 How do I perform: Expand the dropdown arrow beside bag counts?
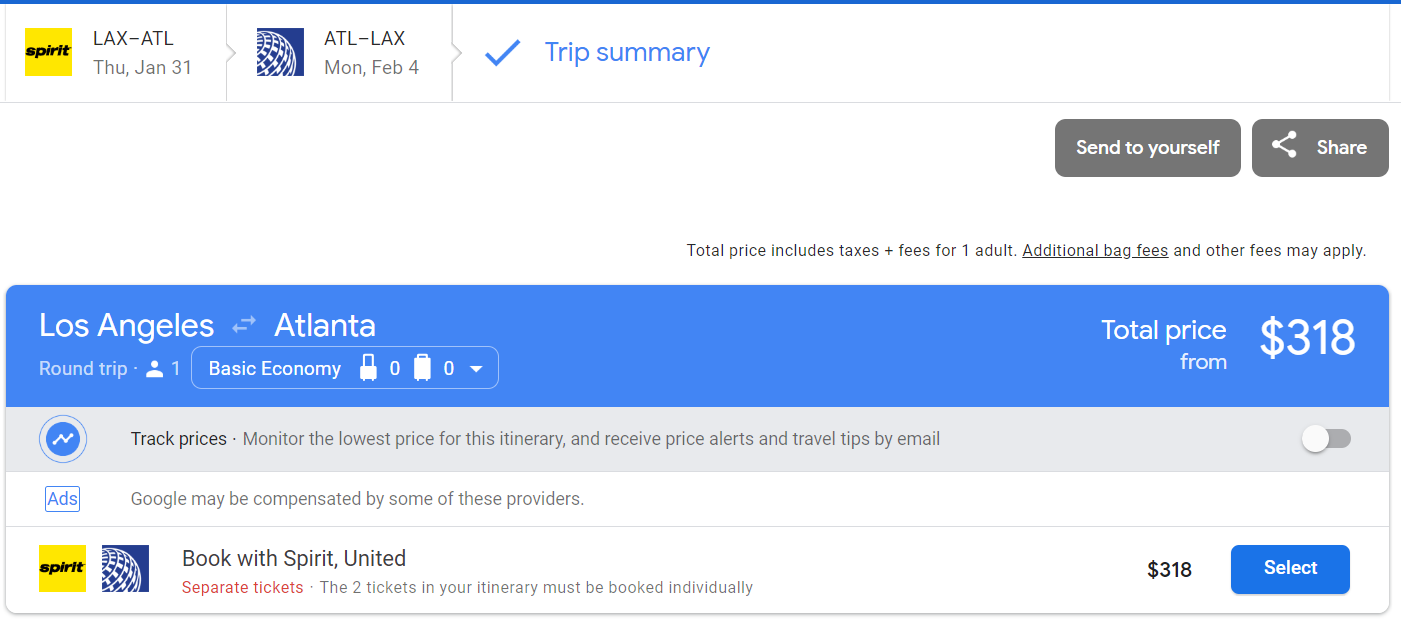coord(477,369)
